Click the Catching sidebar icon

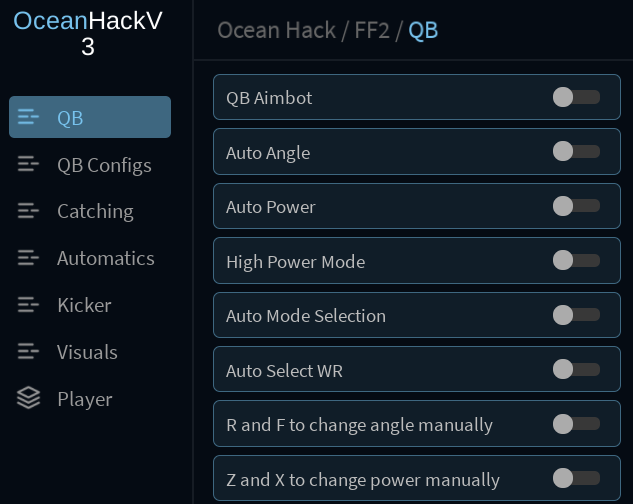click(x=28, y=211)
